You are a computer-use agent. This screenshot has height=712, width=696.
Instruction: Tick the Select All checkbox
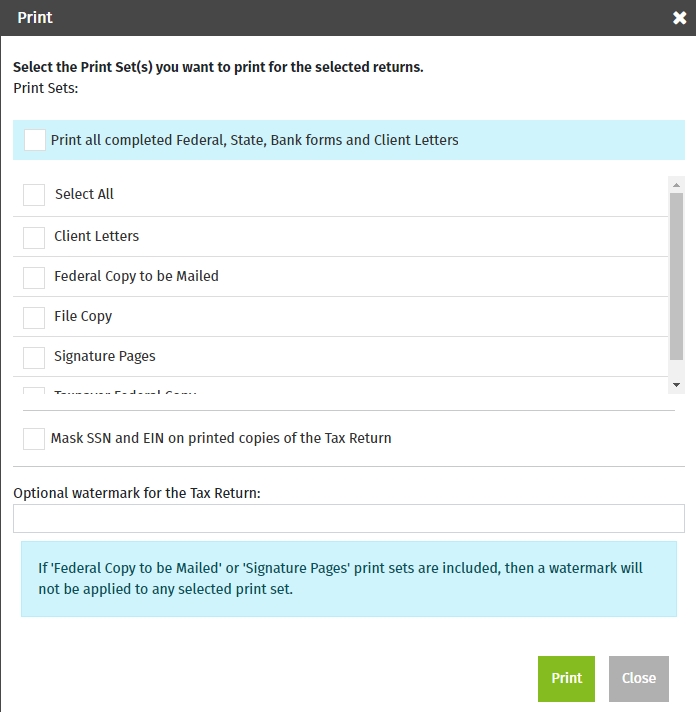click(x=34, y=194)
